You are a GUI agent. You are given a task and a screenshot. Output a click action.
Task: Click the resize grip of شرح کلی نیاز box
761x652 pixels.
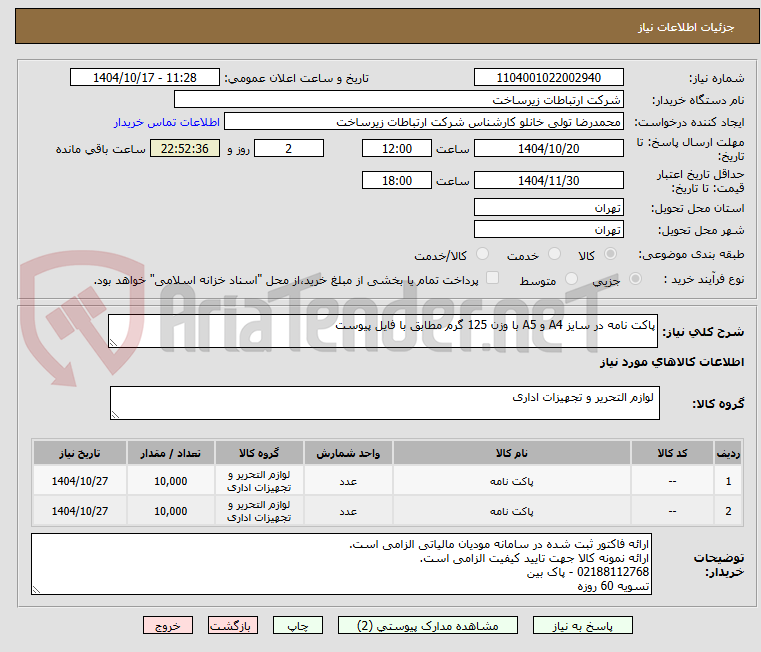pos(113,343)
